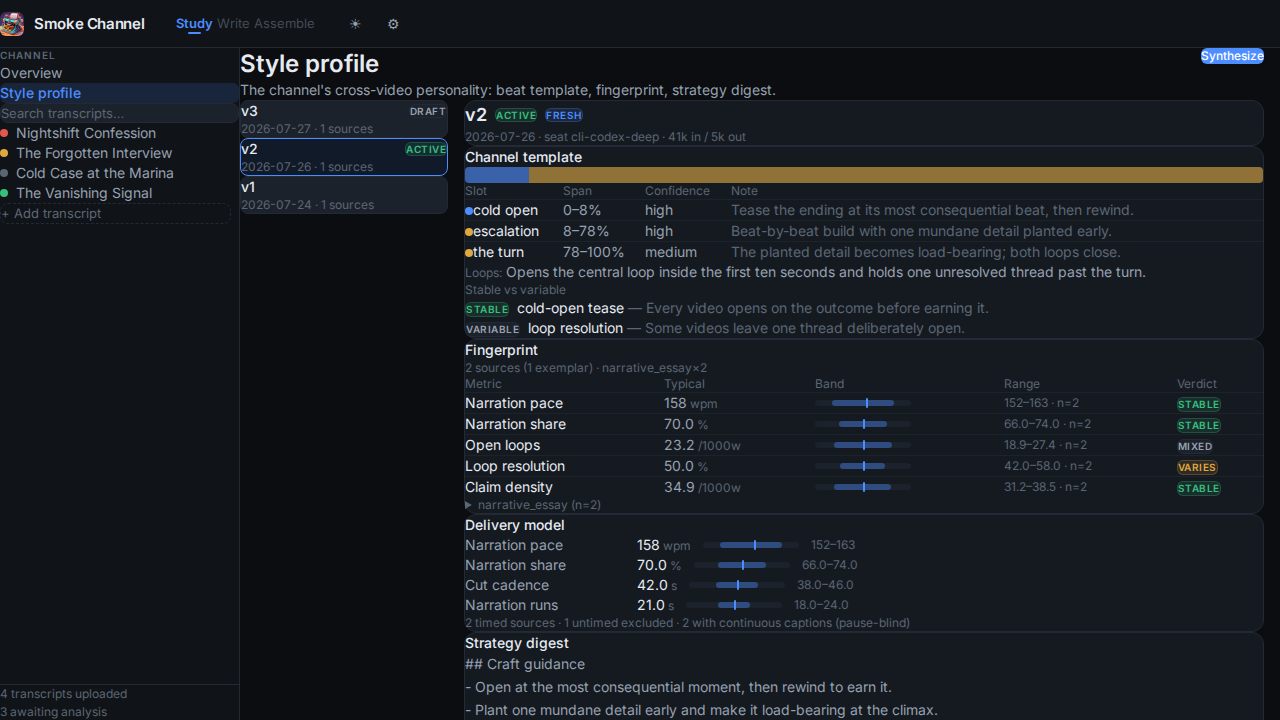Image resolution: width=1280 pixels, height=720 pixels.
Task: Focus the Search transcripts field
Action: 119,114
